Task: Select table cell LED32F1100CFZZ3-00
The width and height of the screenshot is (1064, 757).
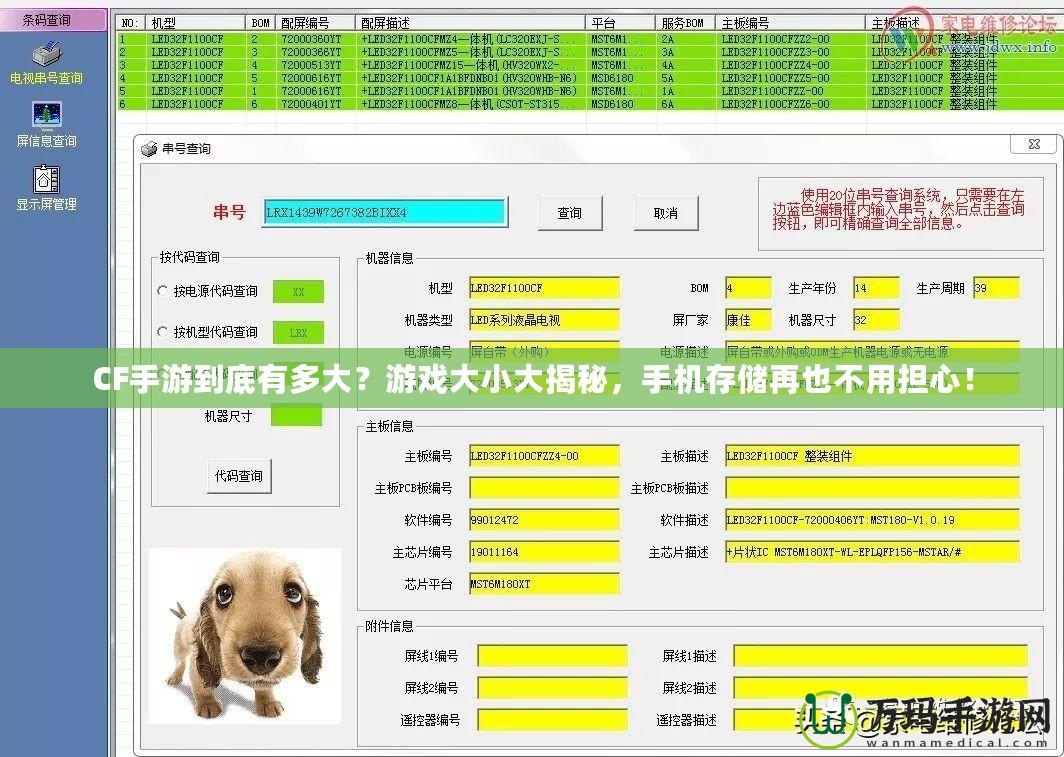Action: [x=791, y=52]
